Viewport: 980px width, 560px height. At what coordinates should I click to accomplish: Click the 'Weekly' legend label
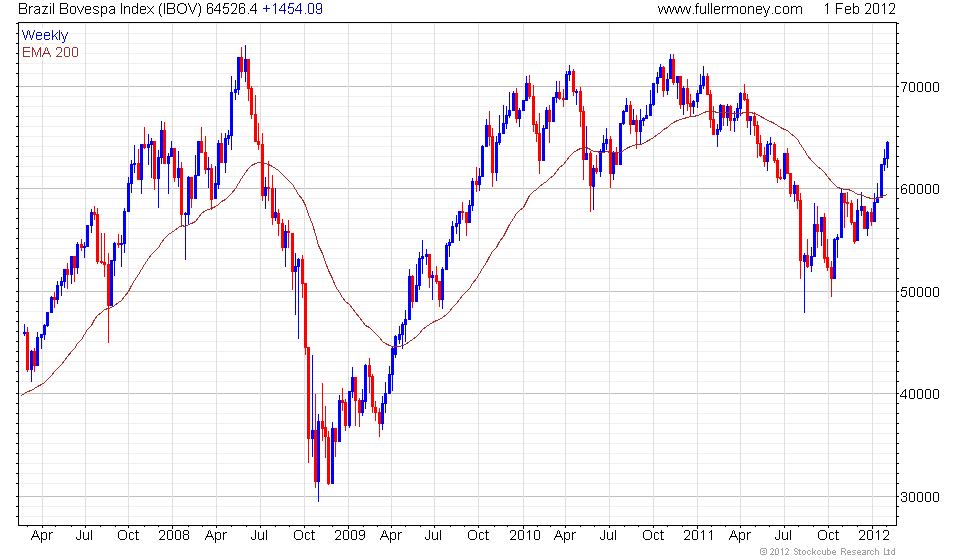tap(44, 36)
